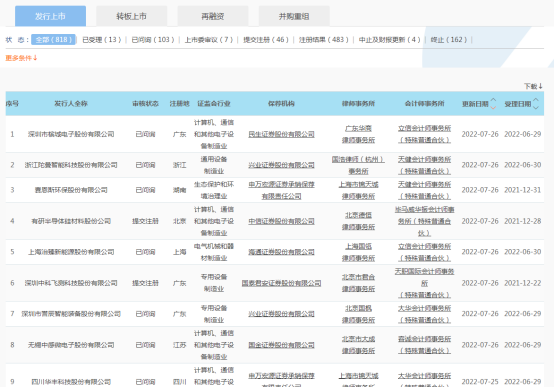Open 国金证券股份有限公司 sponsor link

click(x=281, y=345)
